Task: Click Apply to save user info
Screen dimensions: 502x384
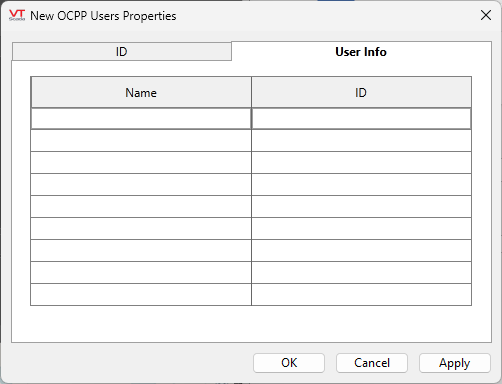Action: click(x=455, y=363)
